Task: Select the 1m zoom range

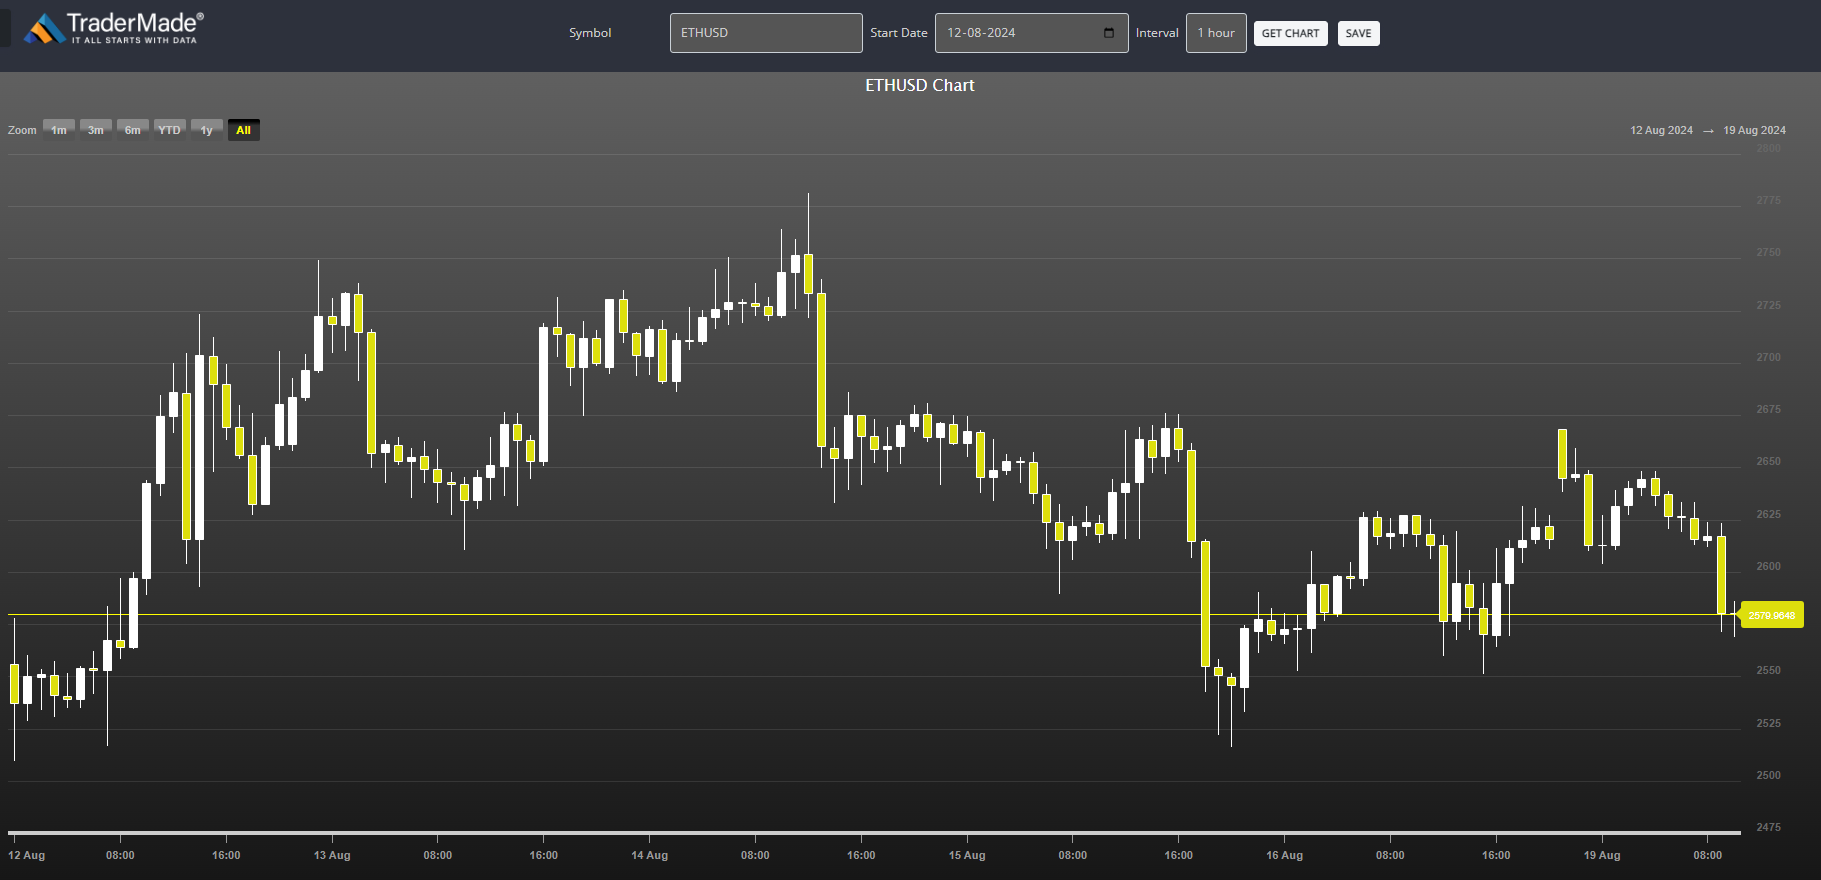Action: [x=59, y=130]
